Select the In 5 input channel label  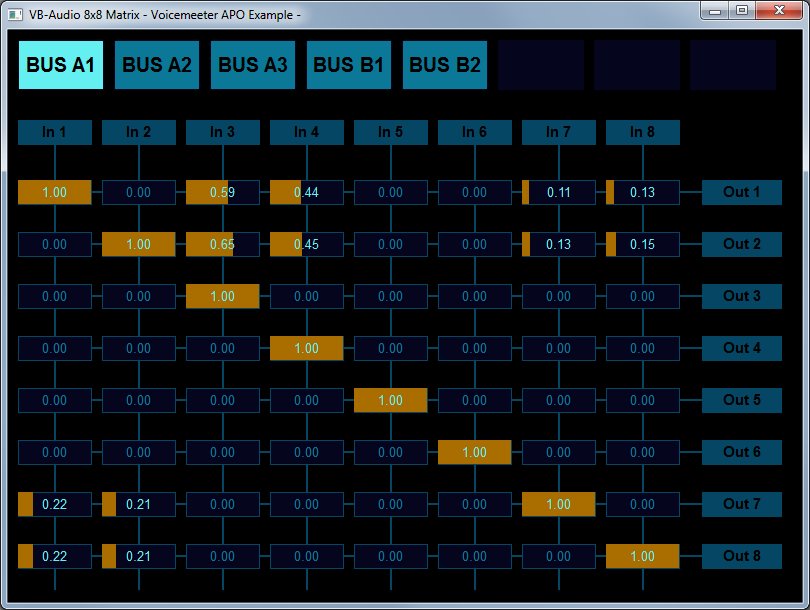(x=391, y=132)
